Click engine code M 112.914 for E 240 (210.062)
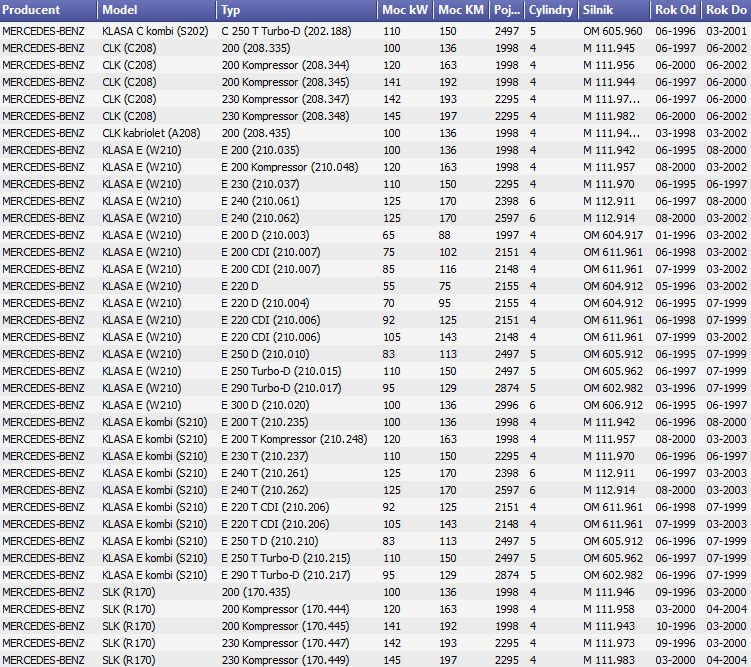 [609, 218]
